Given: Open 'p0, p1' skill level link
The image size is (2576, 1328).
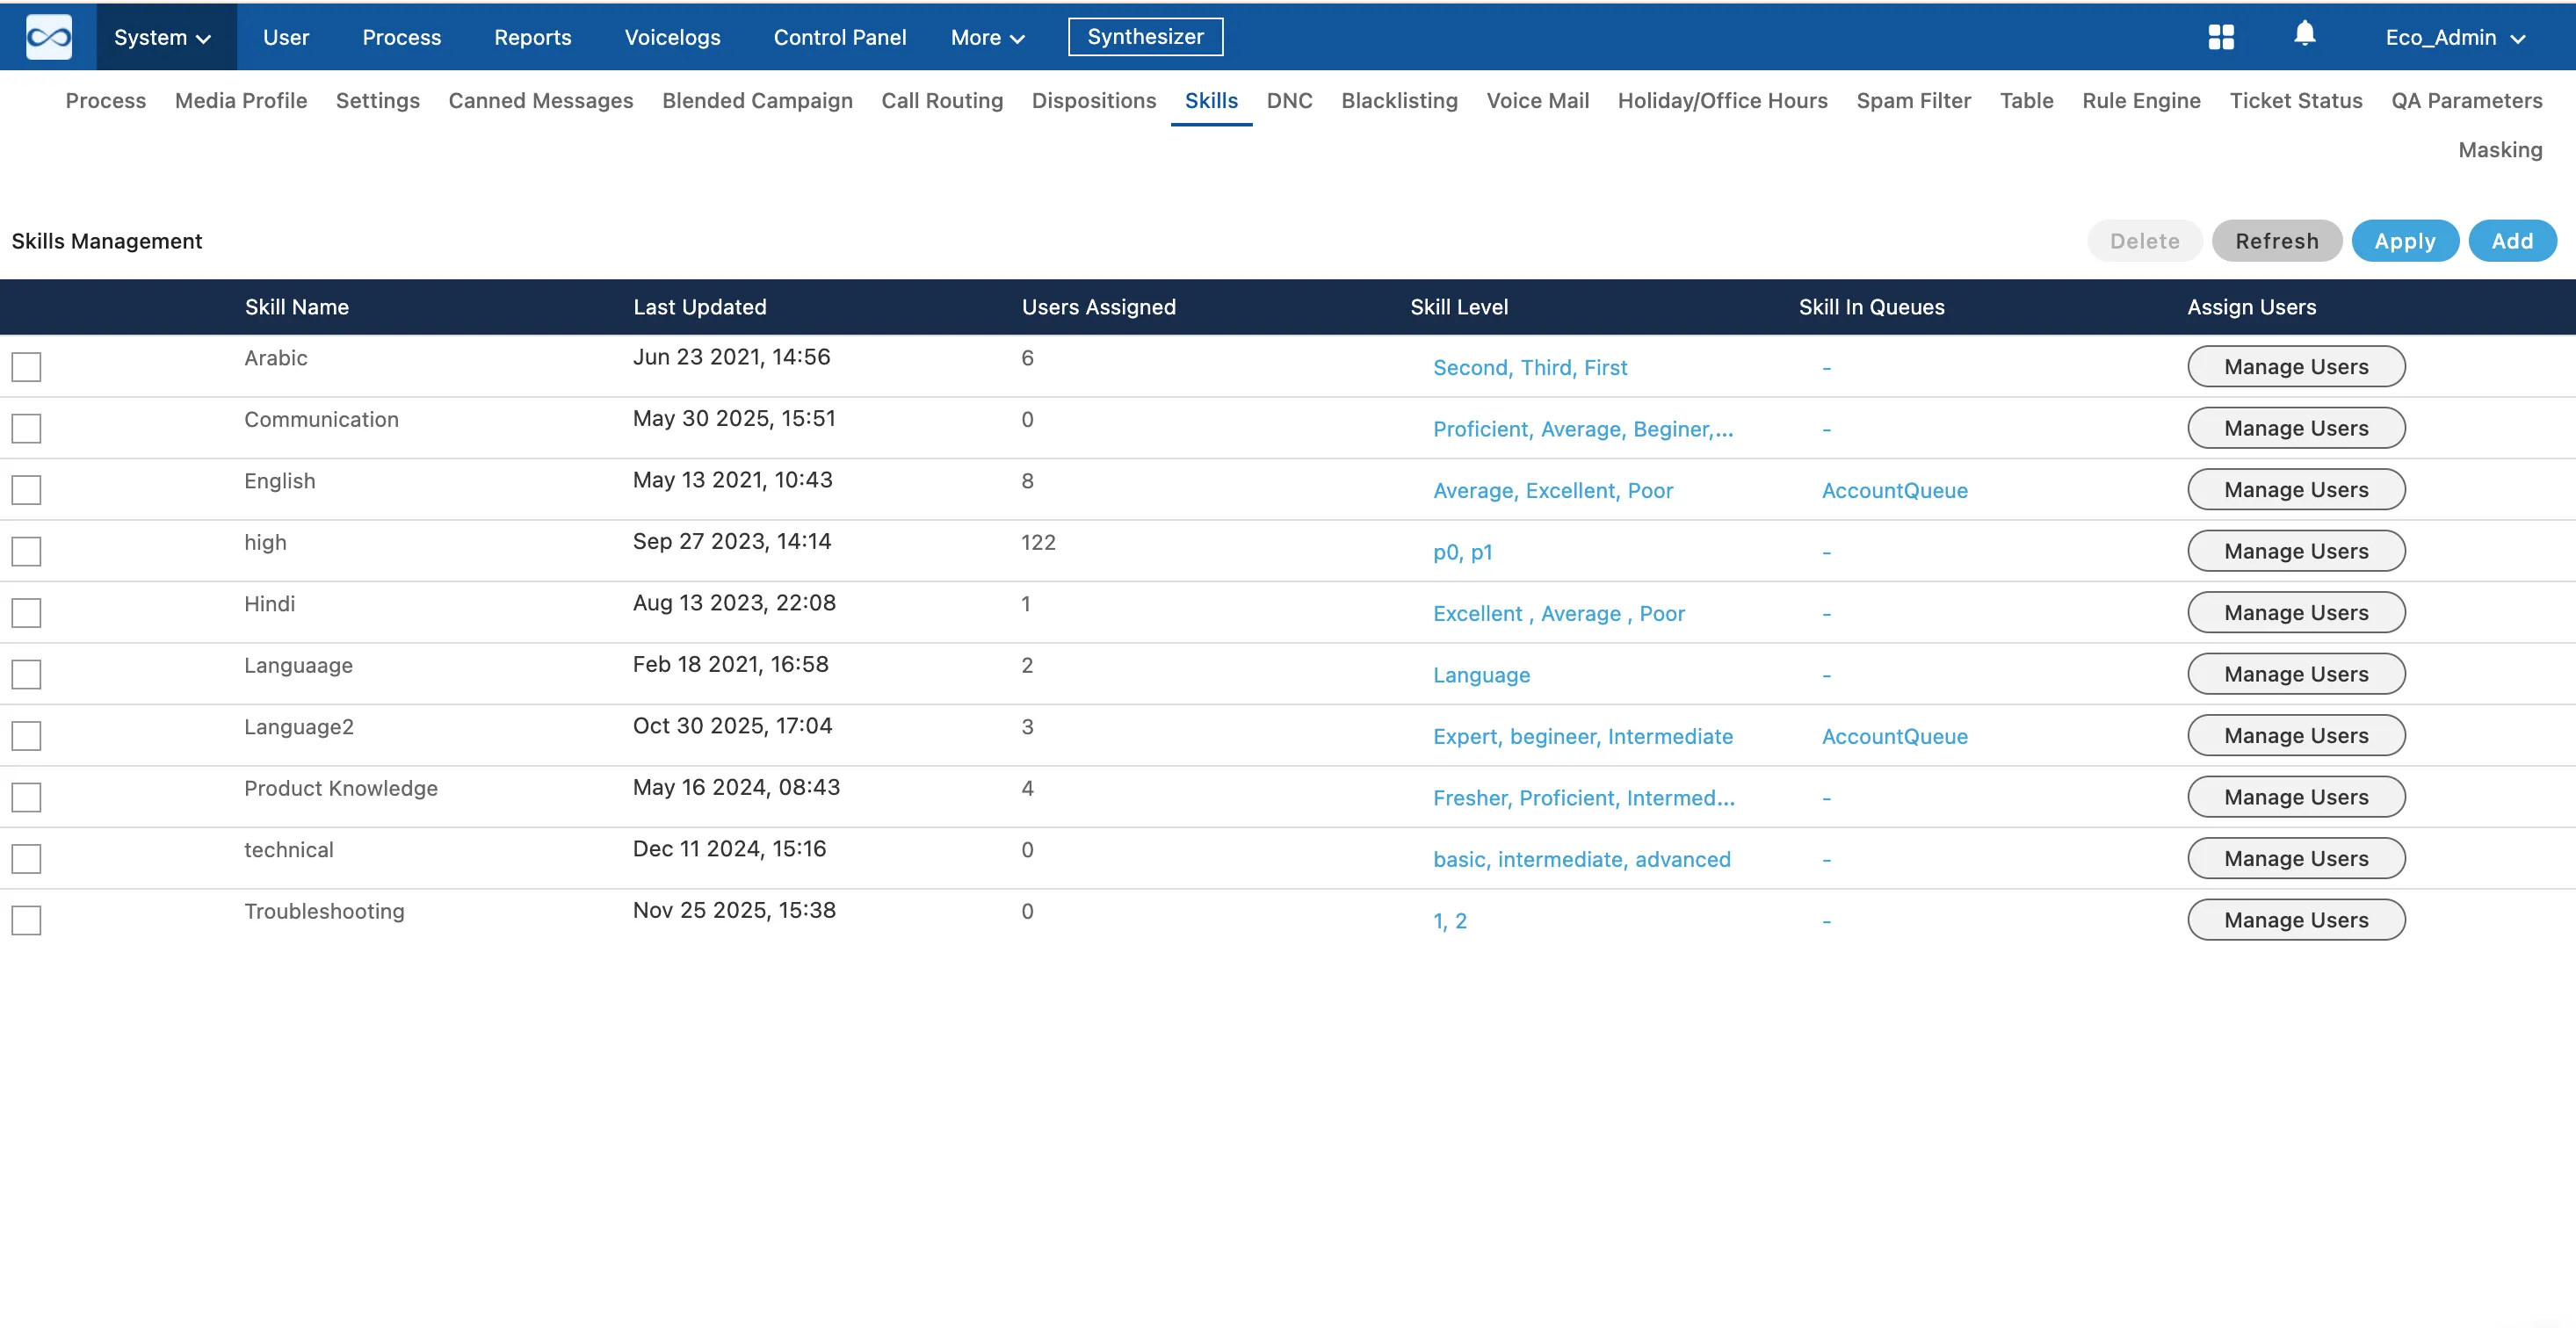Looking at the screenshot, I should (1462, 552).
